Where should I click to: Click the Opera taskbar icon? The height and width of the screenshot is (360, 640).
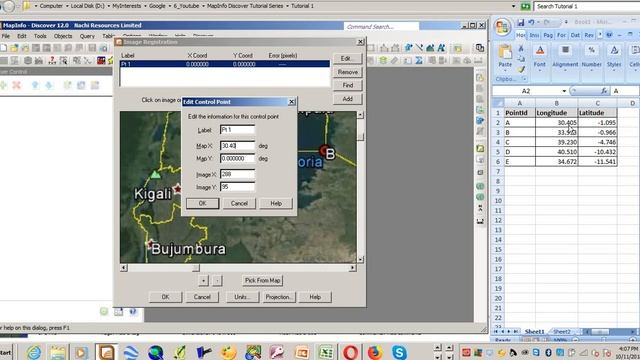click(350, 352)
